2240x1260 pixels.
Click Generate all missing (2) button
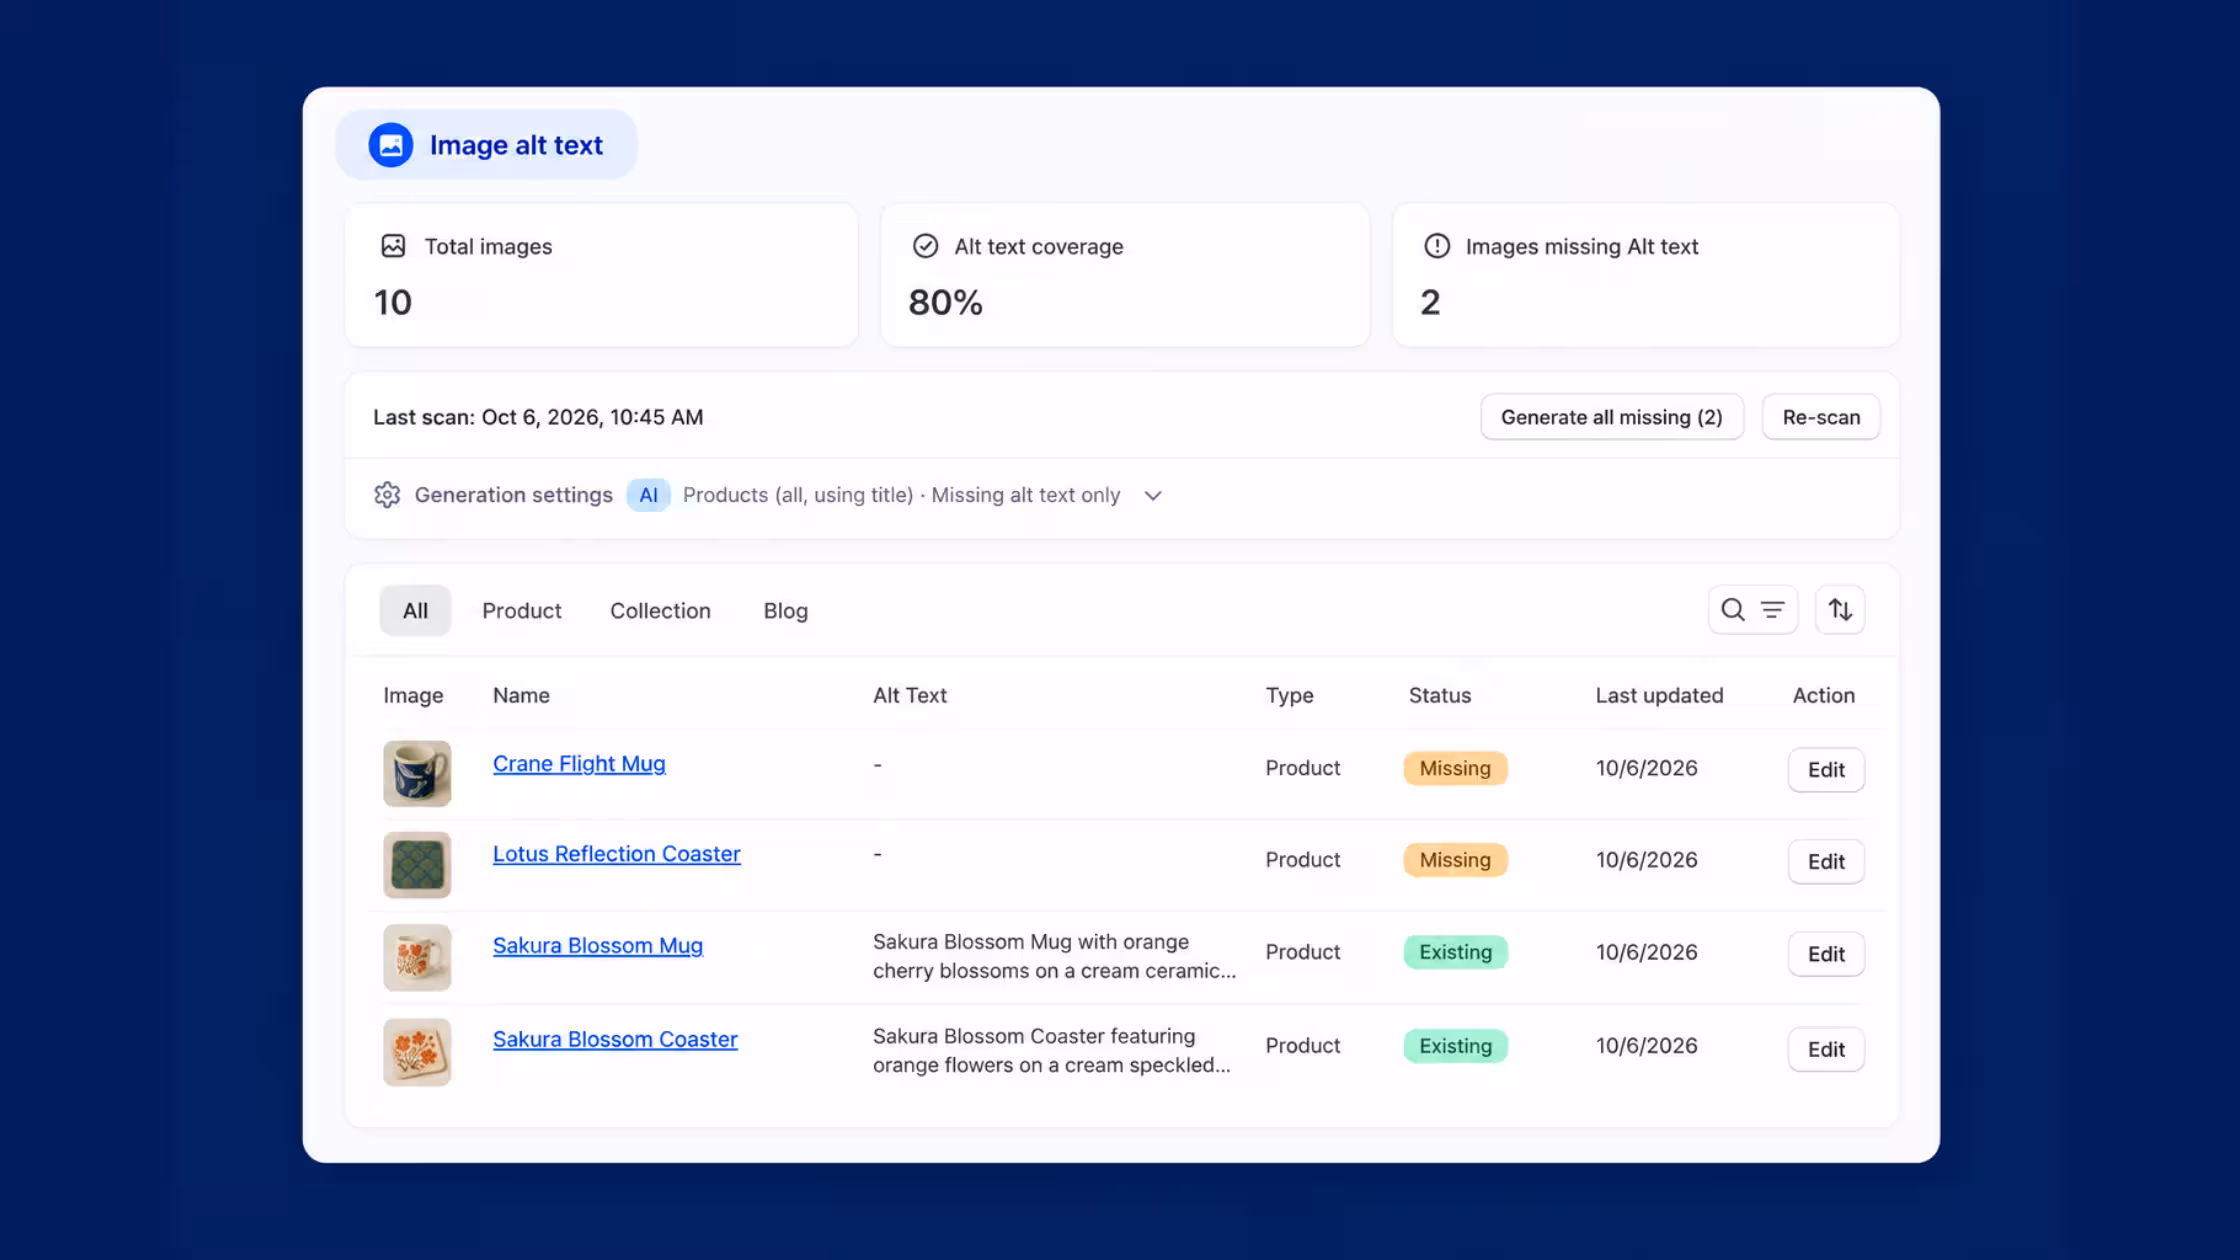pos(1611,417)
